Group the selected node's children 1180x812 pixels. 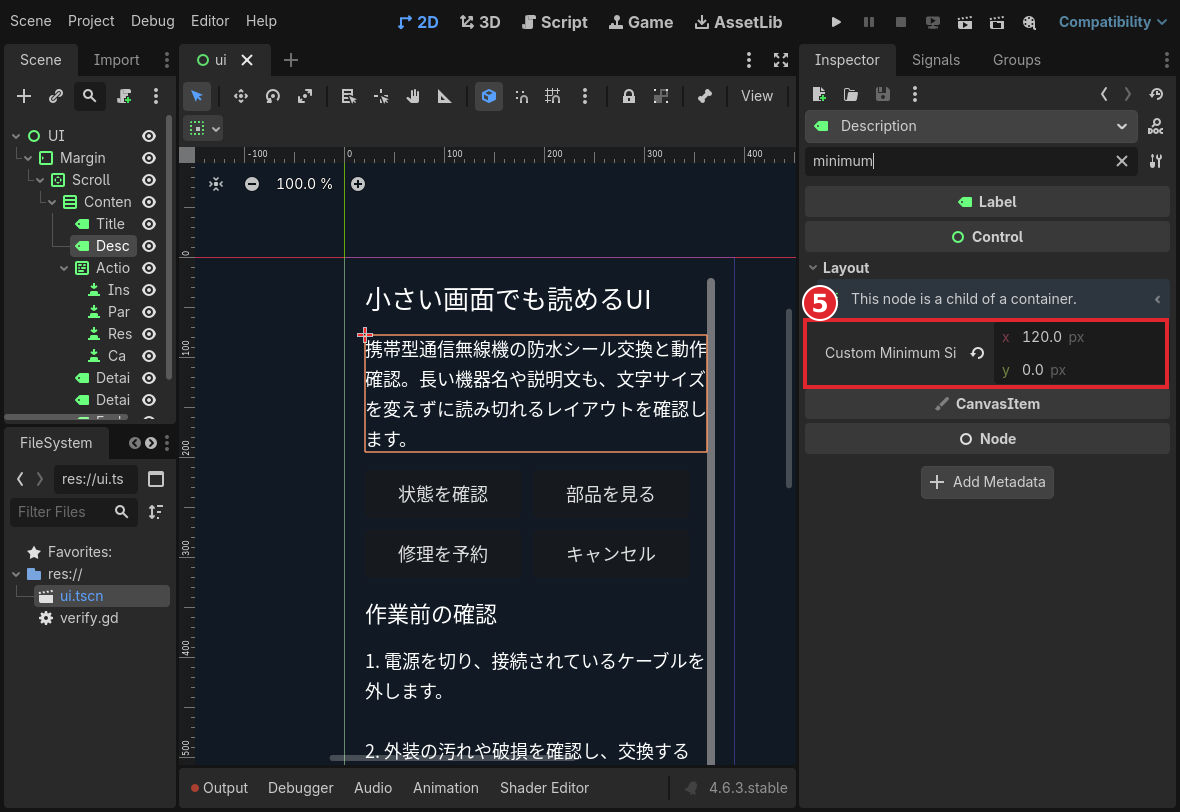click(x=661, y=96)
